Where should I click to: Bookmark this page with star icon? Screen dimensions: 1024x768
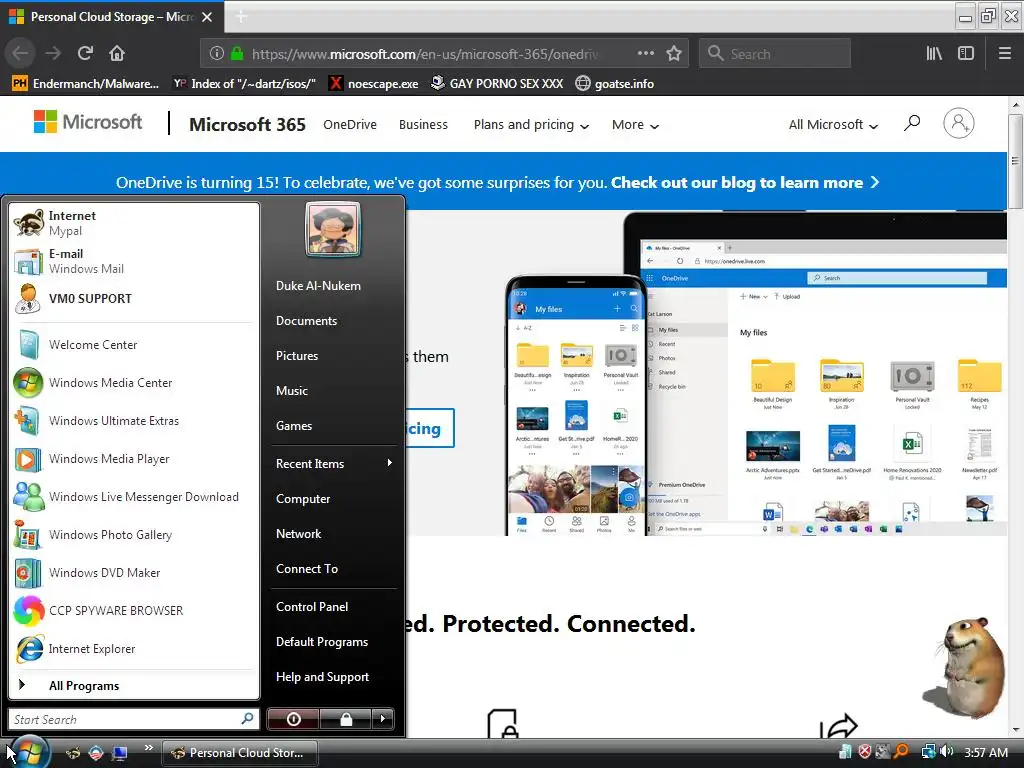(x=674, y=54)
